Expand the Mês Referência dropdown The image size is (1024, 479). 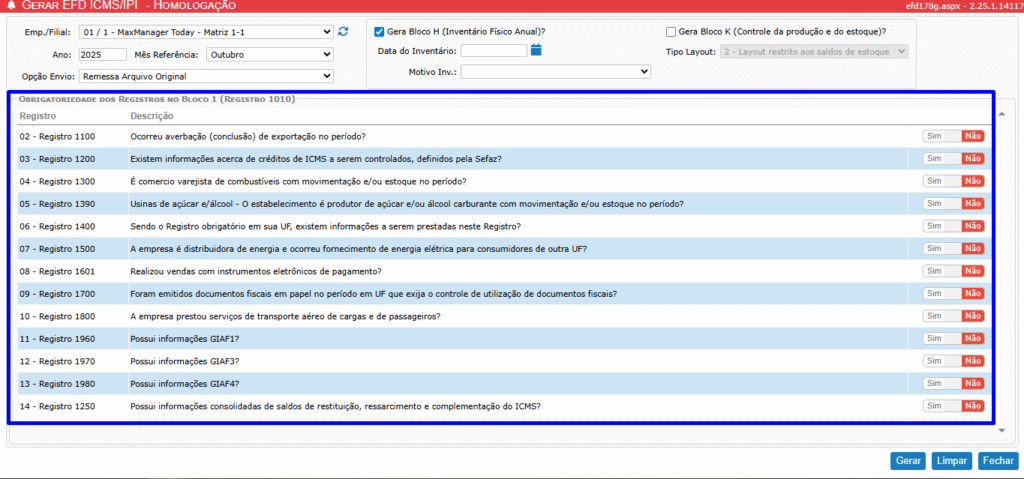click(268, 54)
